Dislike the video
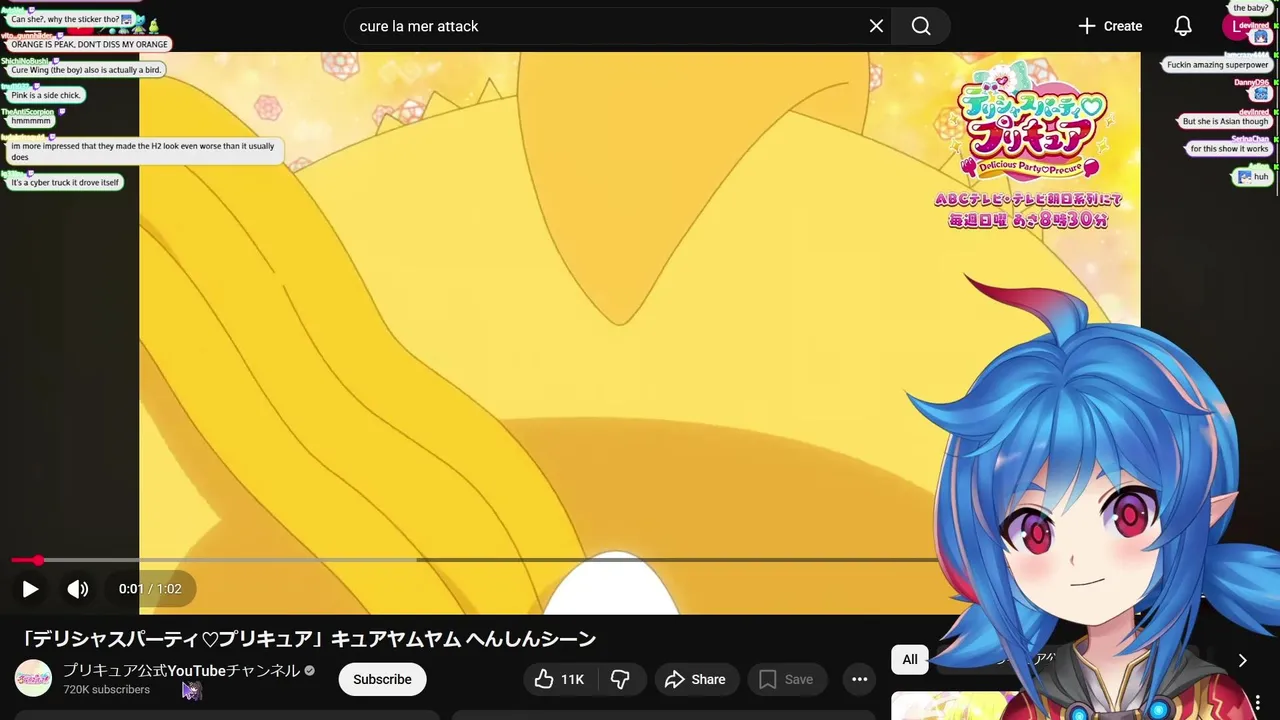This screenshot has height=720, width=1280. click(621, 679)
